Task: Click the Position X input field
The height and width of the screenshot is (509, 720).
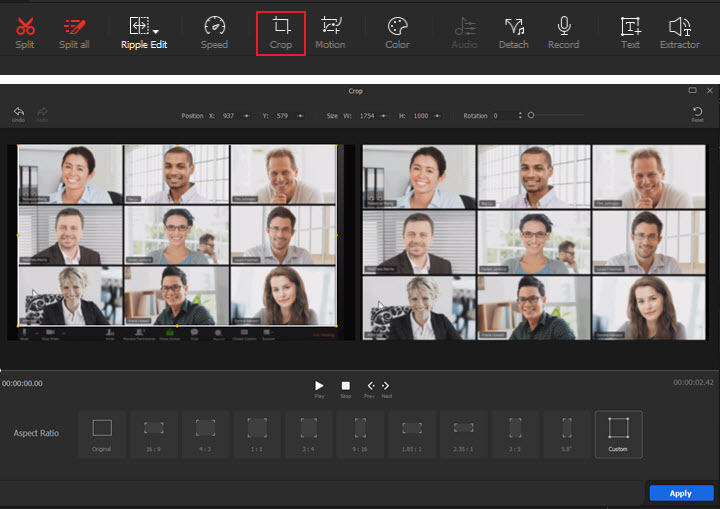Action: (x=230, y=116)
